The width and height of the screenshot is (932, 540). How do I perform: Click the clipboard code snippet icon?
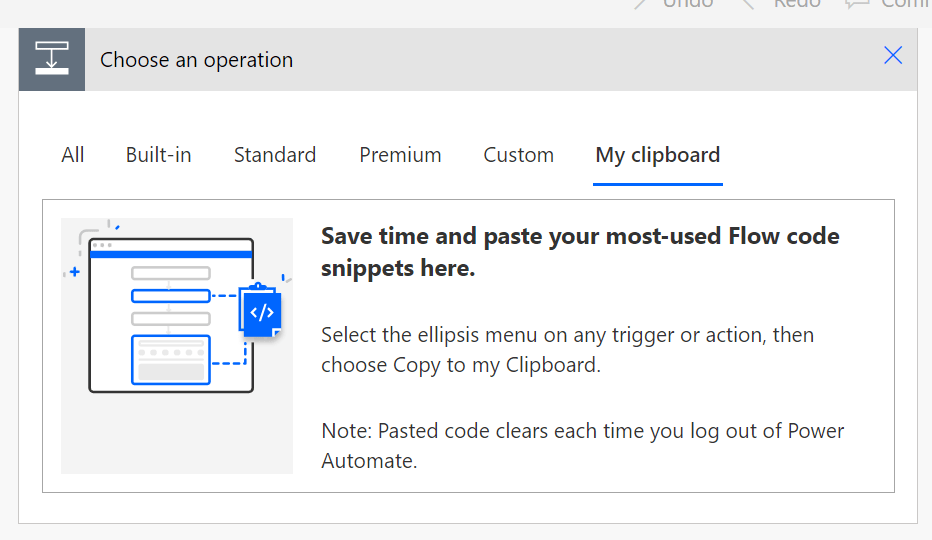tap(261, 312)
